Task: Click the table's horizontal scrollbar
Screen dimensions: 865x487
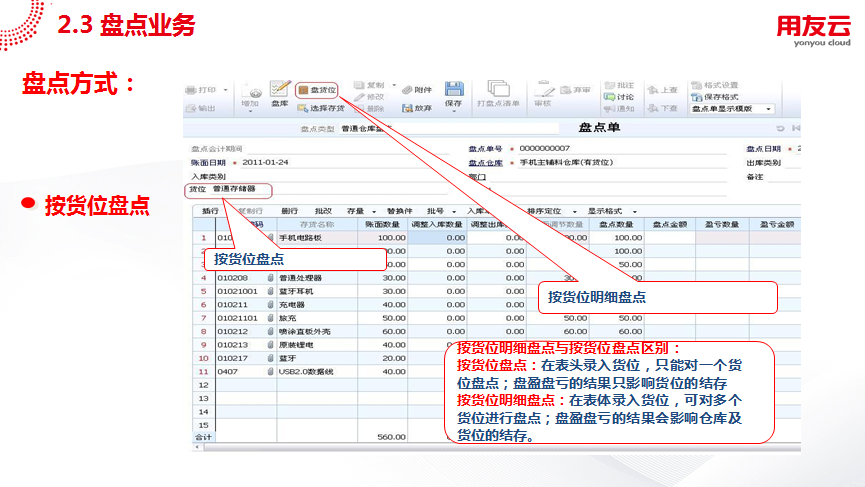Action: tap(496, 447)
